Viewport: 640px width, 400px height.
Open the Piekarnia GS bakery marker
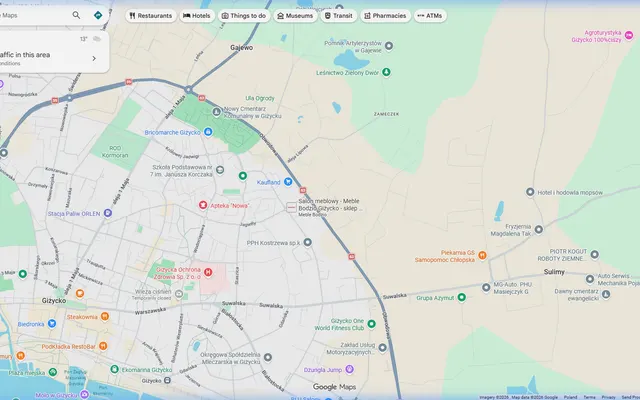pyautogui.click(x=482, y=256)
